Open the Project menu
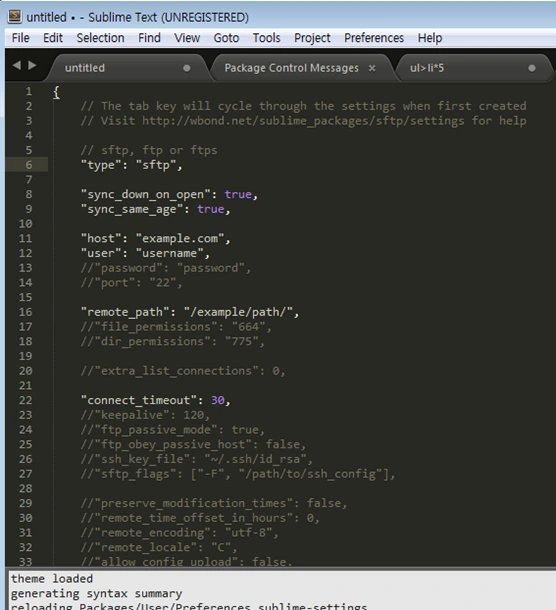This screenshot has width=556, height=610. point(312,38)
